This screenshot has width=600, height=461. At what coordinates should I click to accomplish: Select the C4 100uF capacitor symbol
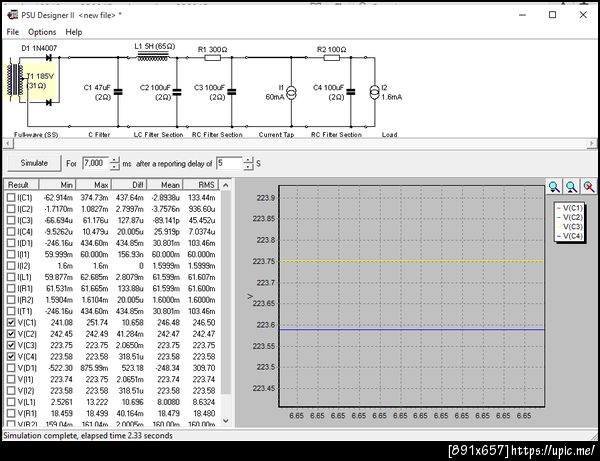[x=351, y=92]
